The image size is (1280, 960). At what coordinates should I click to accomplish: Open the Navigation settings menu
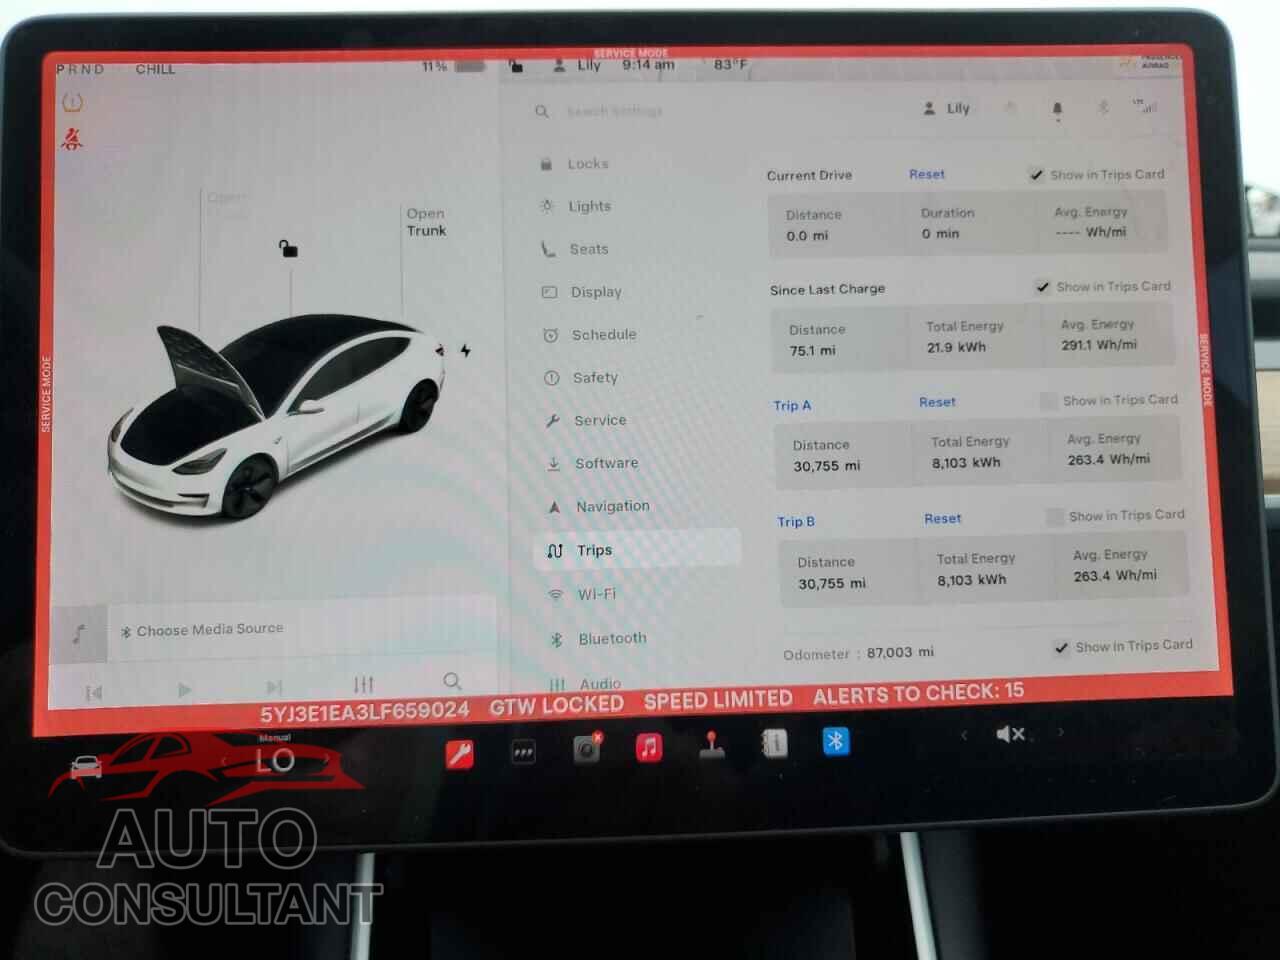598,507
